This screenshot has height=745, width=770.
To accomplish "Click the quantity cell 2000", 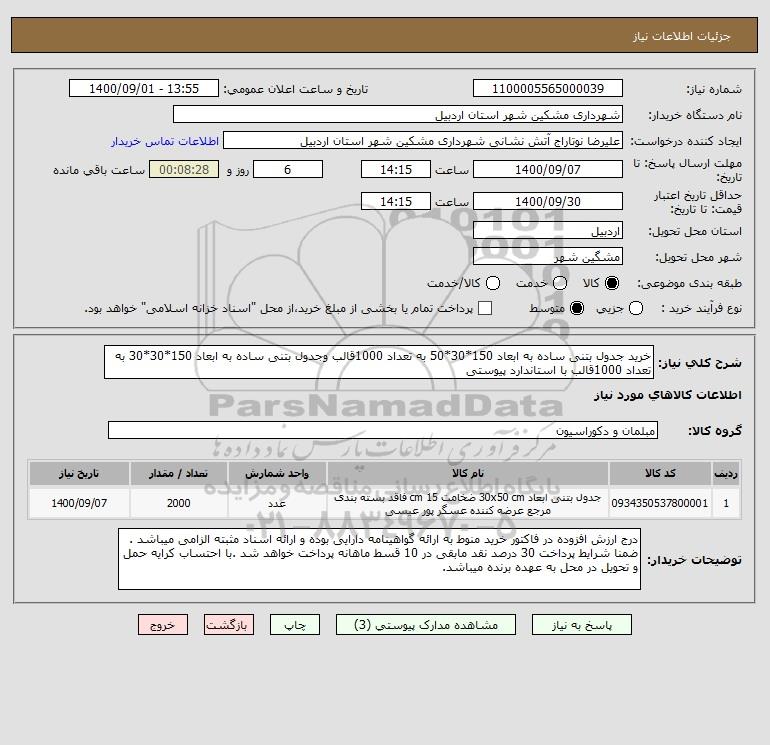I will tap(178, 503).
